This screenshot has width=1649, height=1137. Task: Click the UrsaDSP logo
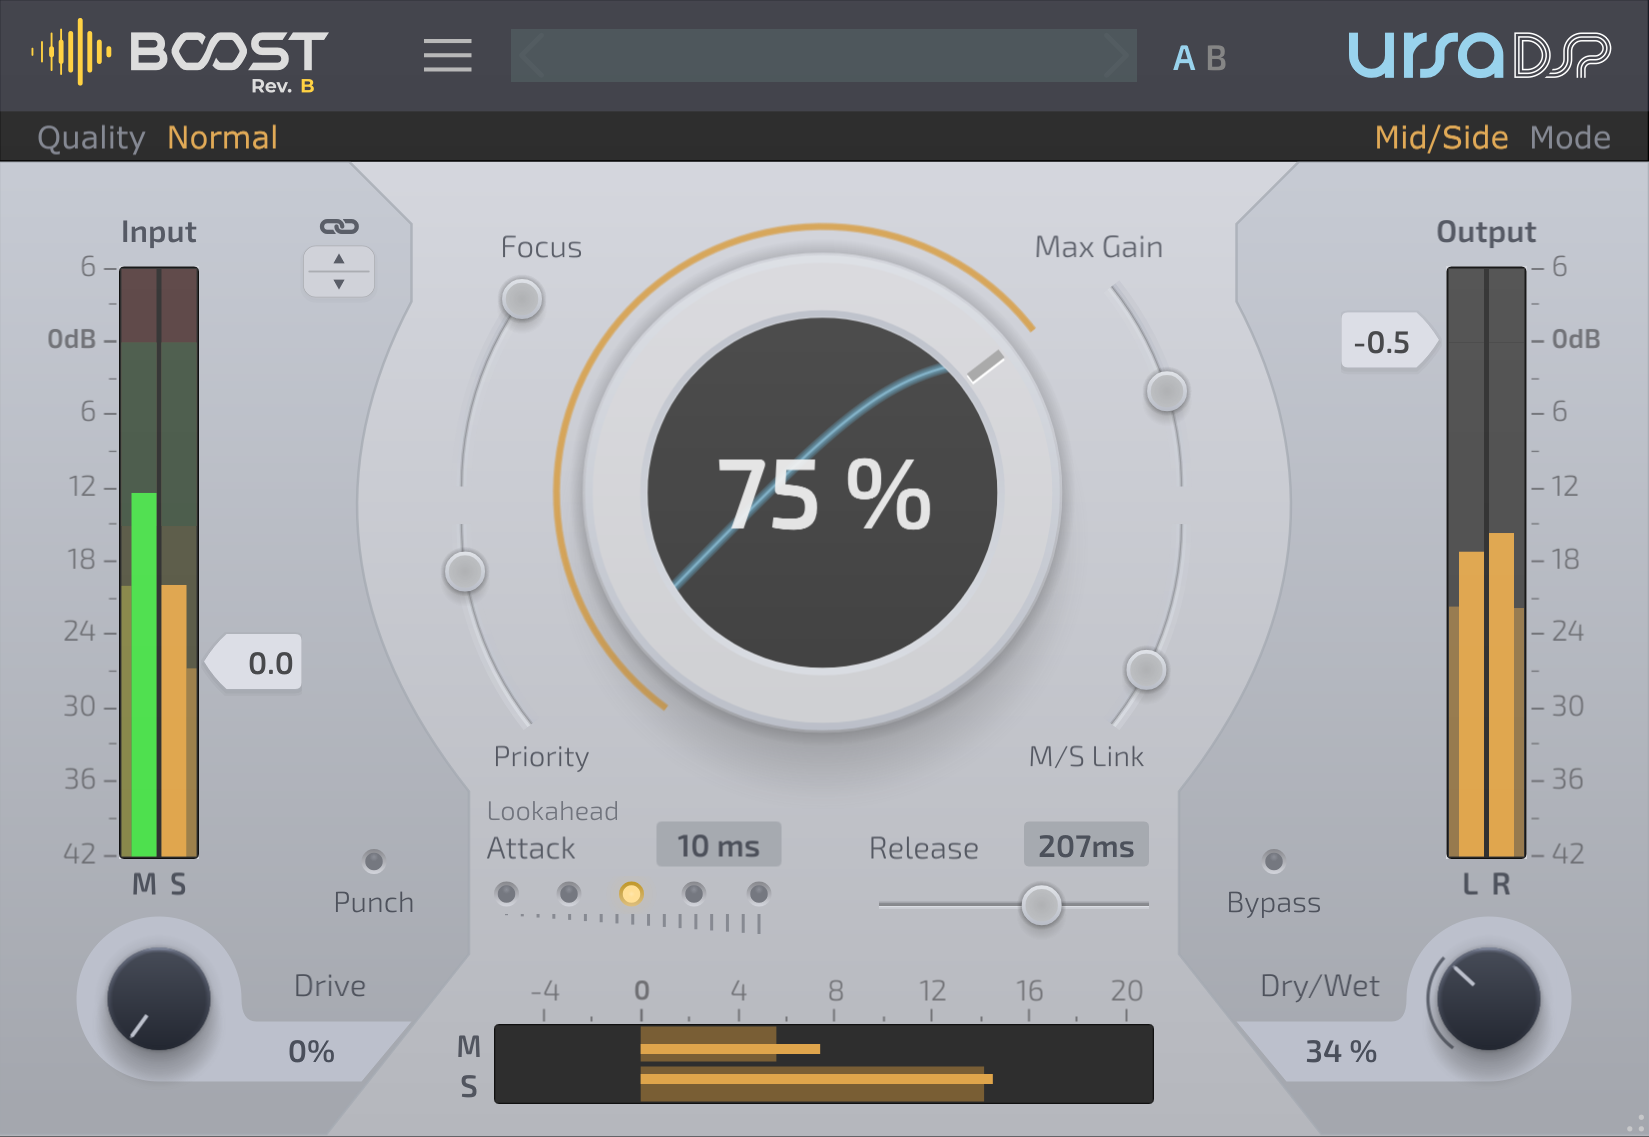point(1479,55)
